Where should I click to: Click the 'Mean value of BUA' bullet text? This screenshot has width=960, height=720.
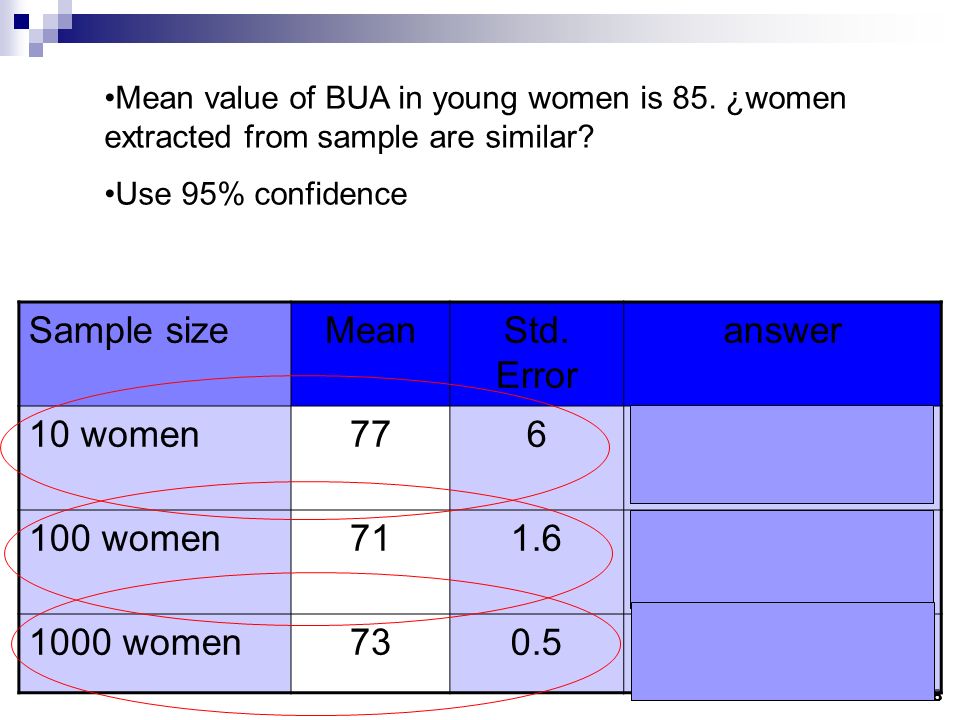point(475,117)
